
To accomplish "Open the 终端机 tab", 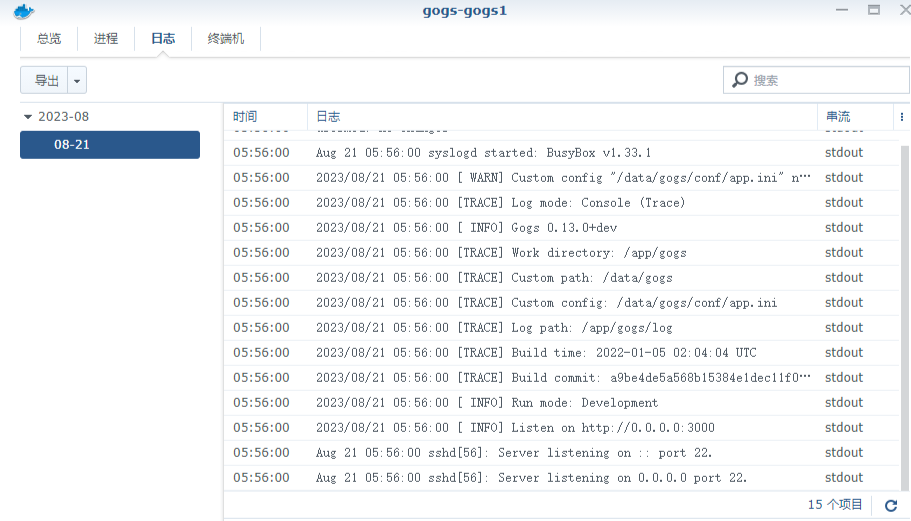I will [x=225, y=39].
